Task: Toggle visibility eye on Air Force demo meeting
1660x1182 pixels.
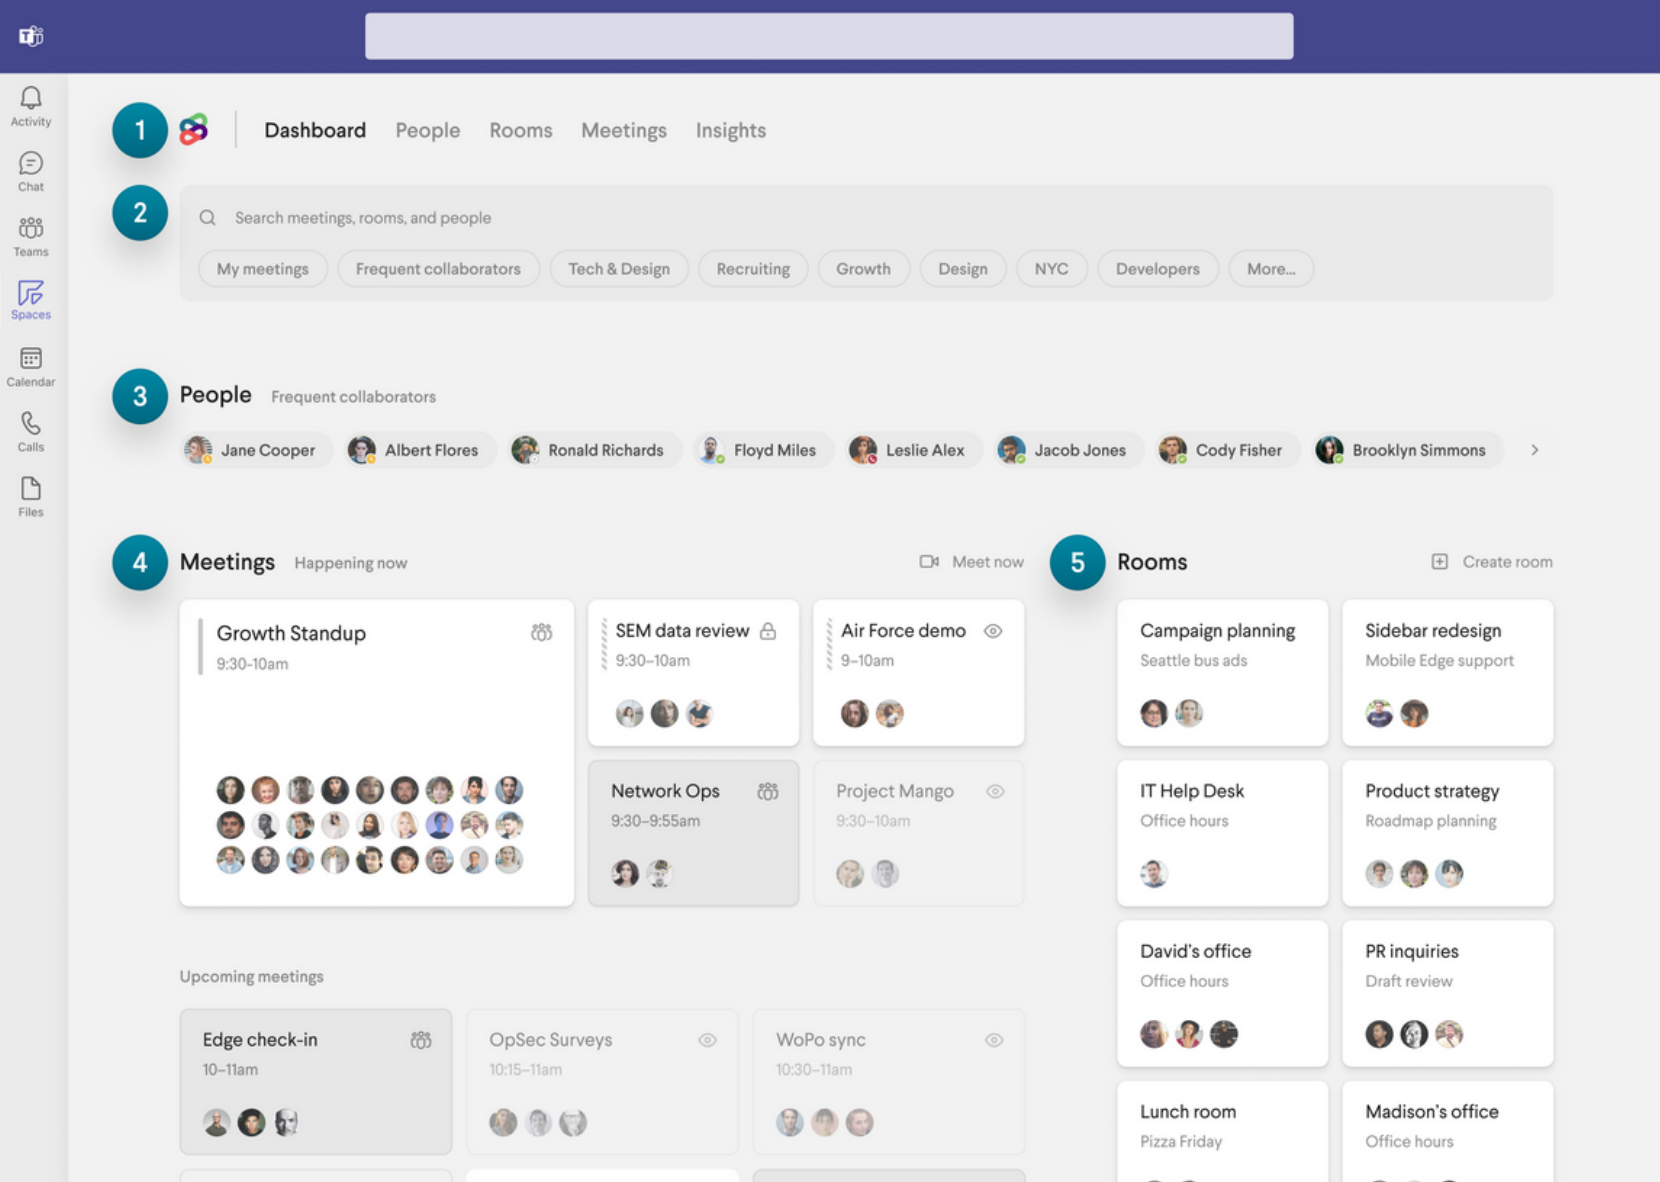Action: [x=994, y=631]
